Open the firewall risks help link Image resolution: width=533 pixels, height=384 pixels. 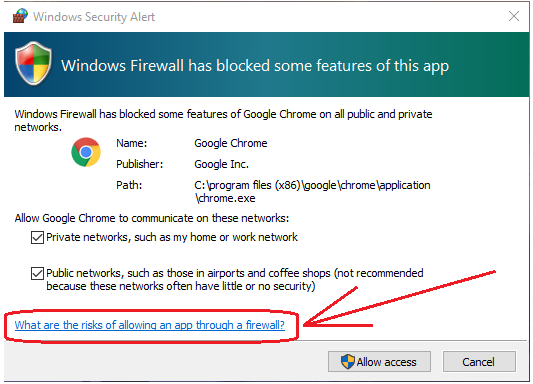(x=150, y=325)
